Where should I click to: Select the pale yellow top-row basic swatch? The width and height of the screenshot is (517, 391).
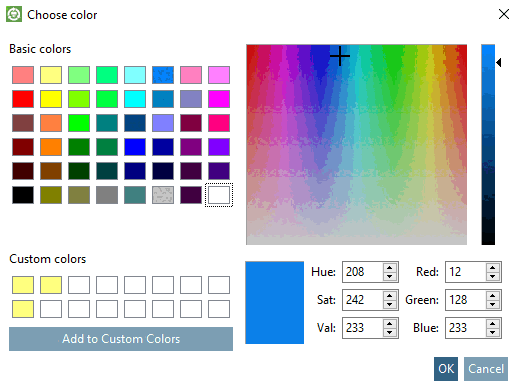[x=51, y=75]
